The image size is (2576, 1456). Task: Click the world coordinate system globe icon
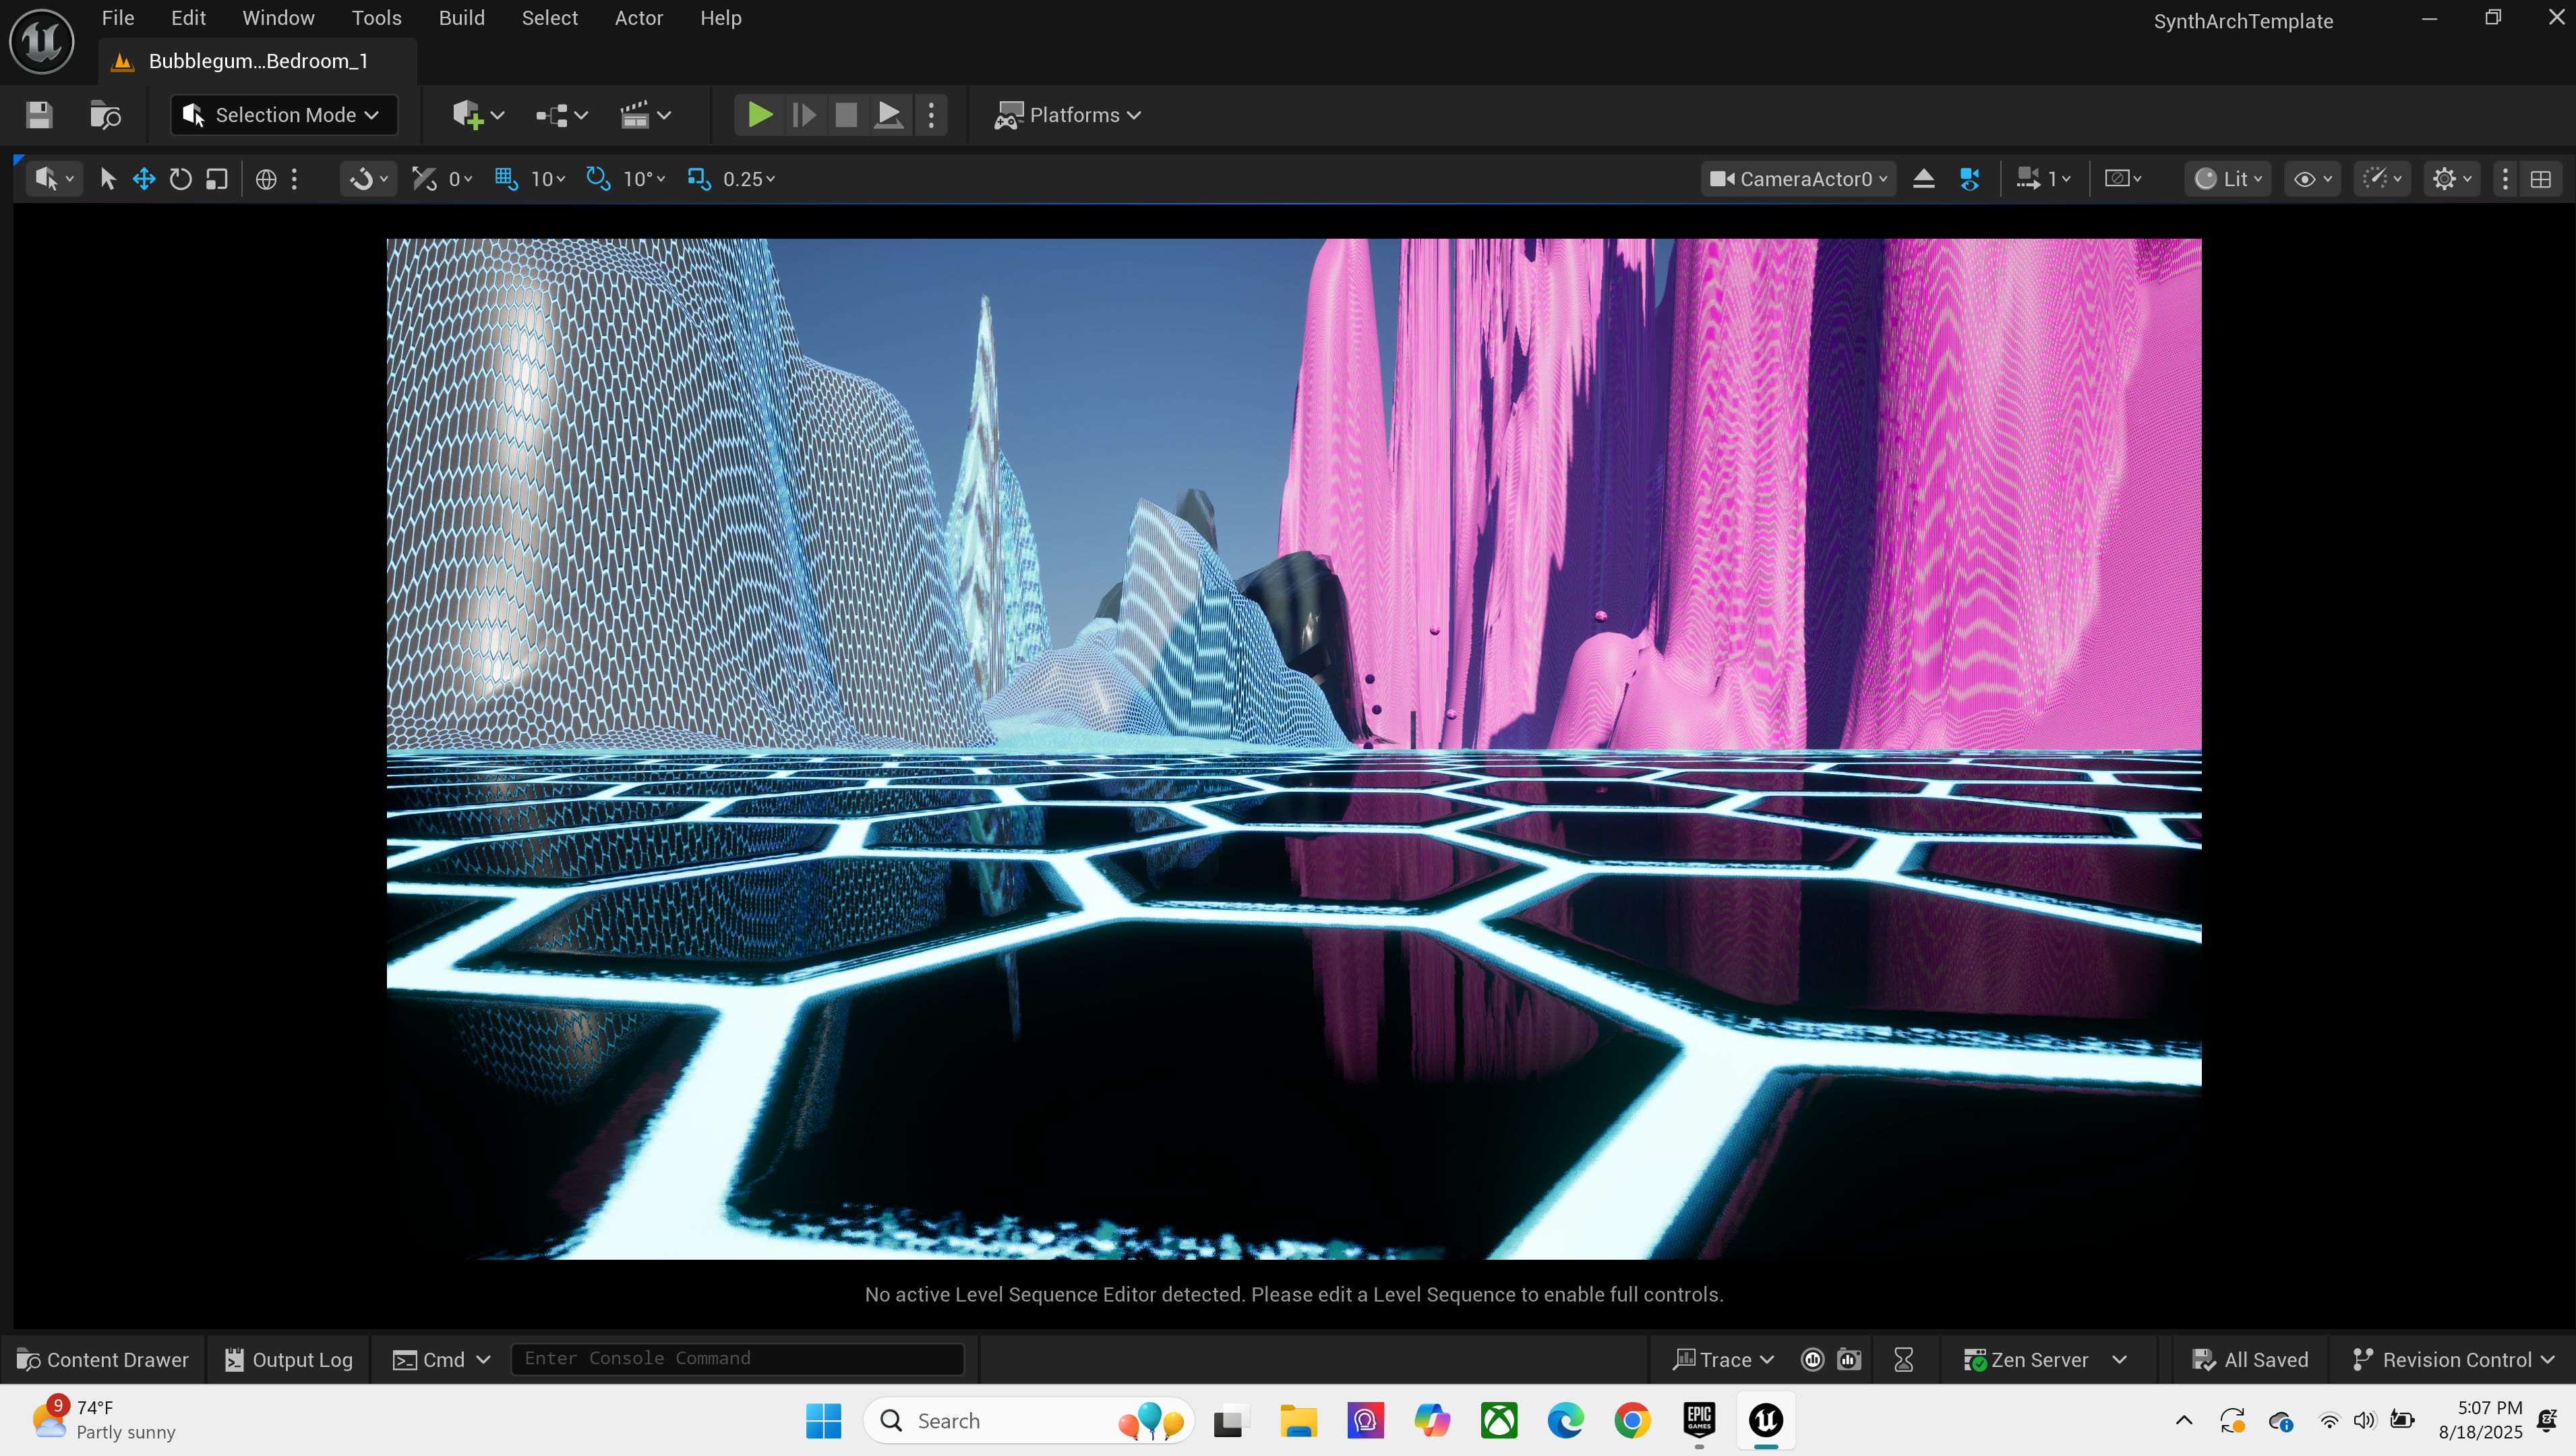266,179
